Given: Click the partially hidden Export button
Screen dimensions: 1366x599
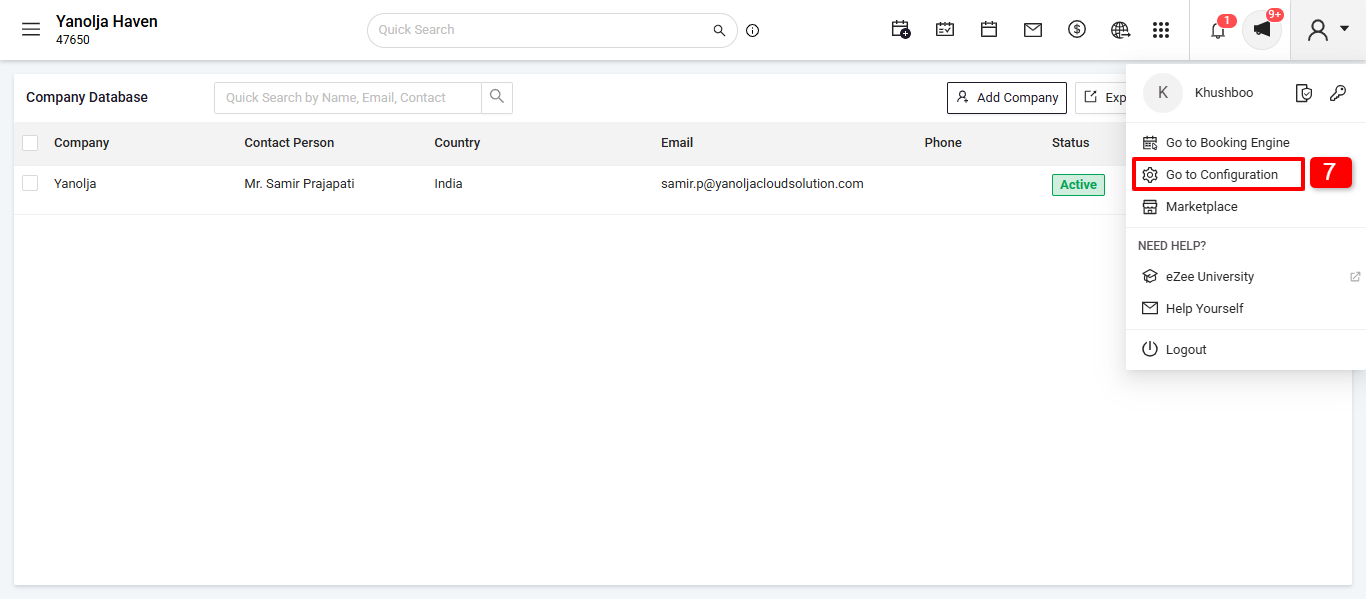Looking at the screenshot, I should [x=1101, y=98].
